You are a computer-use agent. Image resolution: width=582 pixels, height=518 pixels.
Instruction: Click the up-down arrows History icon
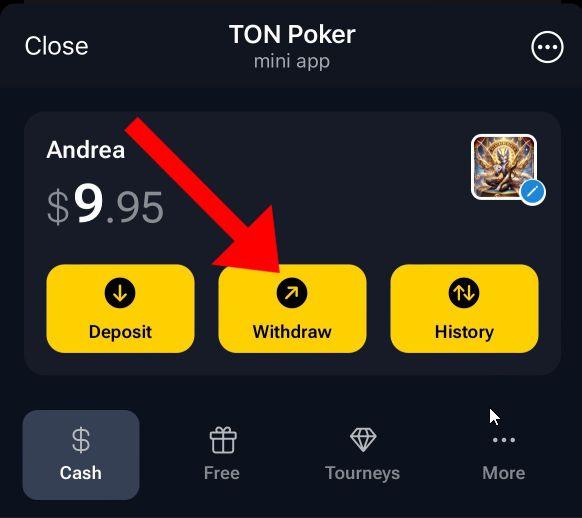tap(464, 293)
